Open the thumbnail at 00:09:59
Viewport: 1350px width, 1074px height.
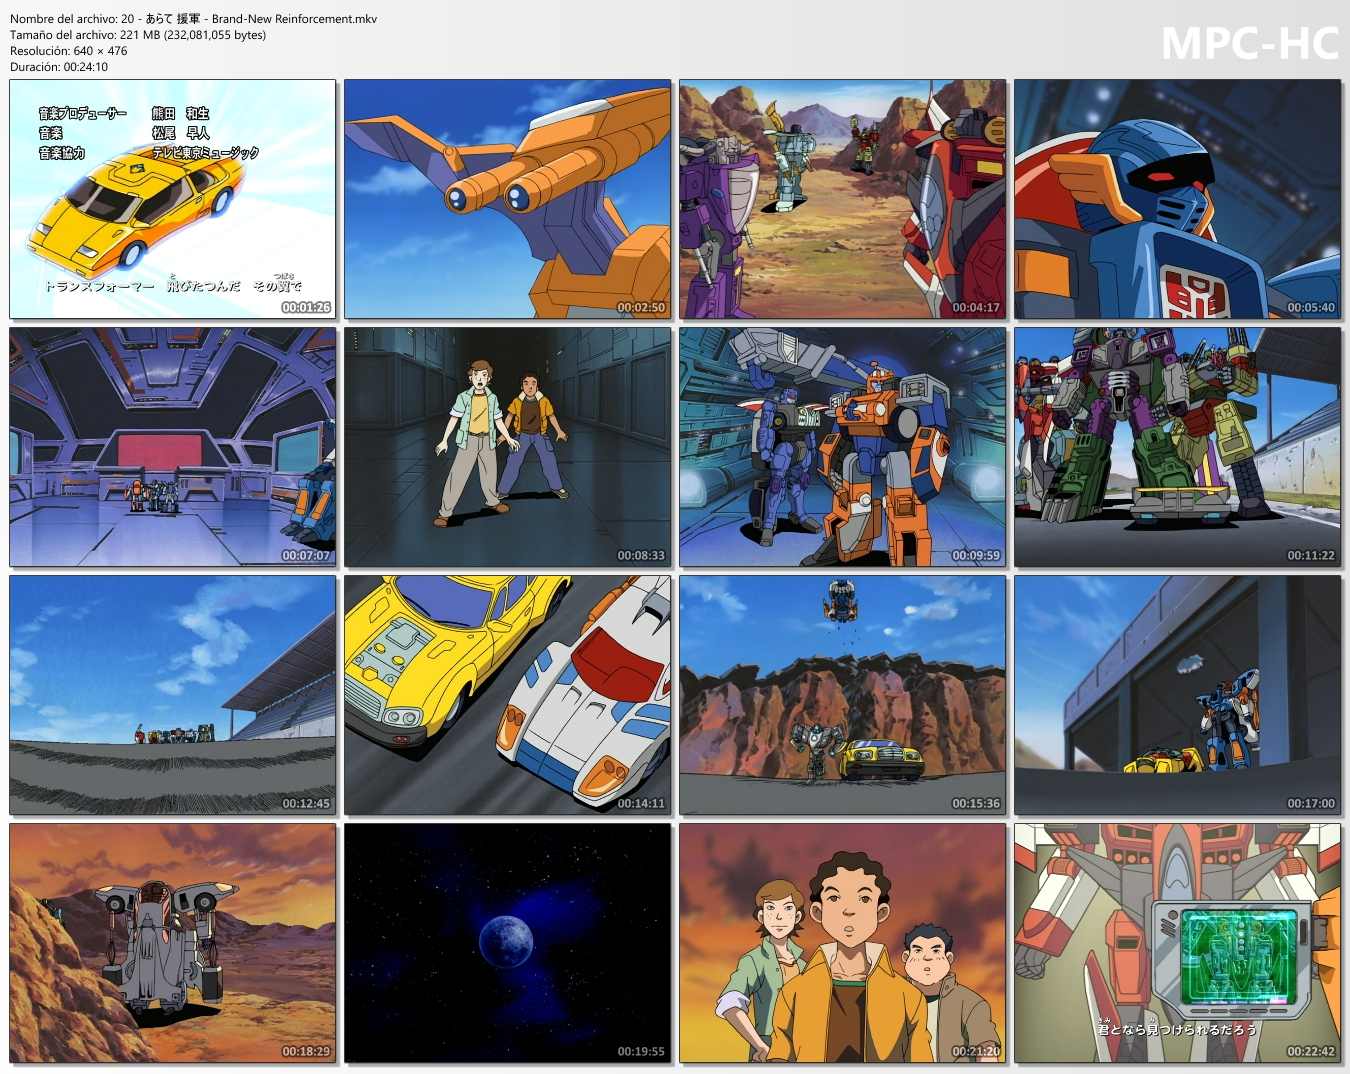coord(842,447)
